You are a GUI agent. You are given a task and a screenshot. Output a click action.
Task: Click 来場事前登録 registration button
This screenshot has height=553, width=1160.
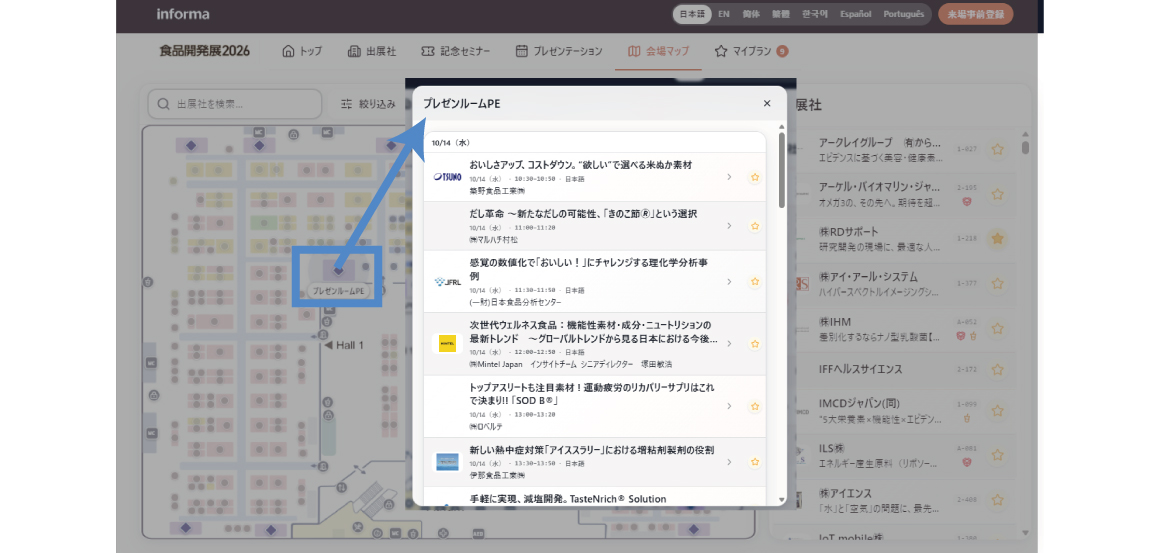click(975, 14)
